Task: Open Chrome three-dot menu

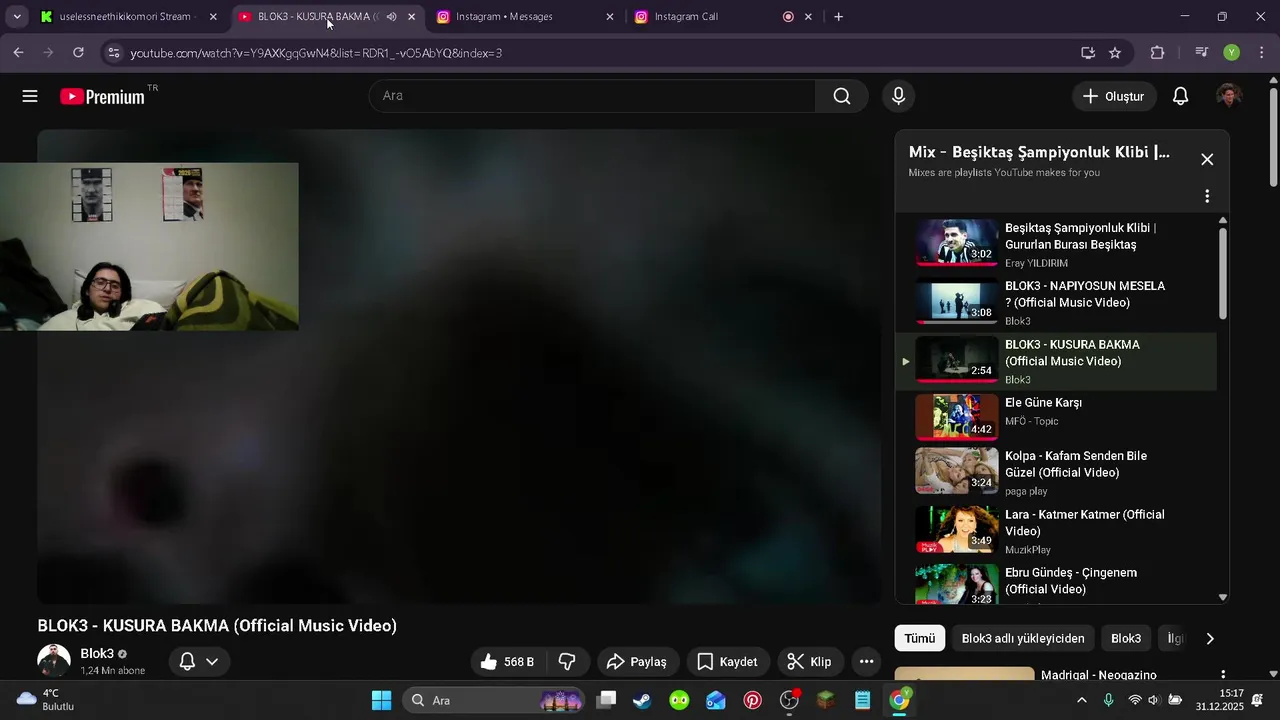Action: tap(1261, 53)
